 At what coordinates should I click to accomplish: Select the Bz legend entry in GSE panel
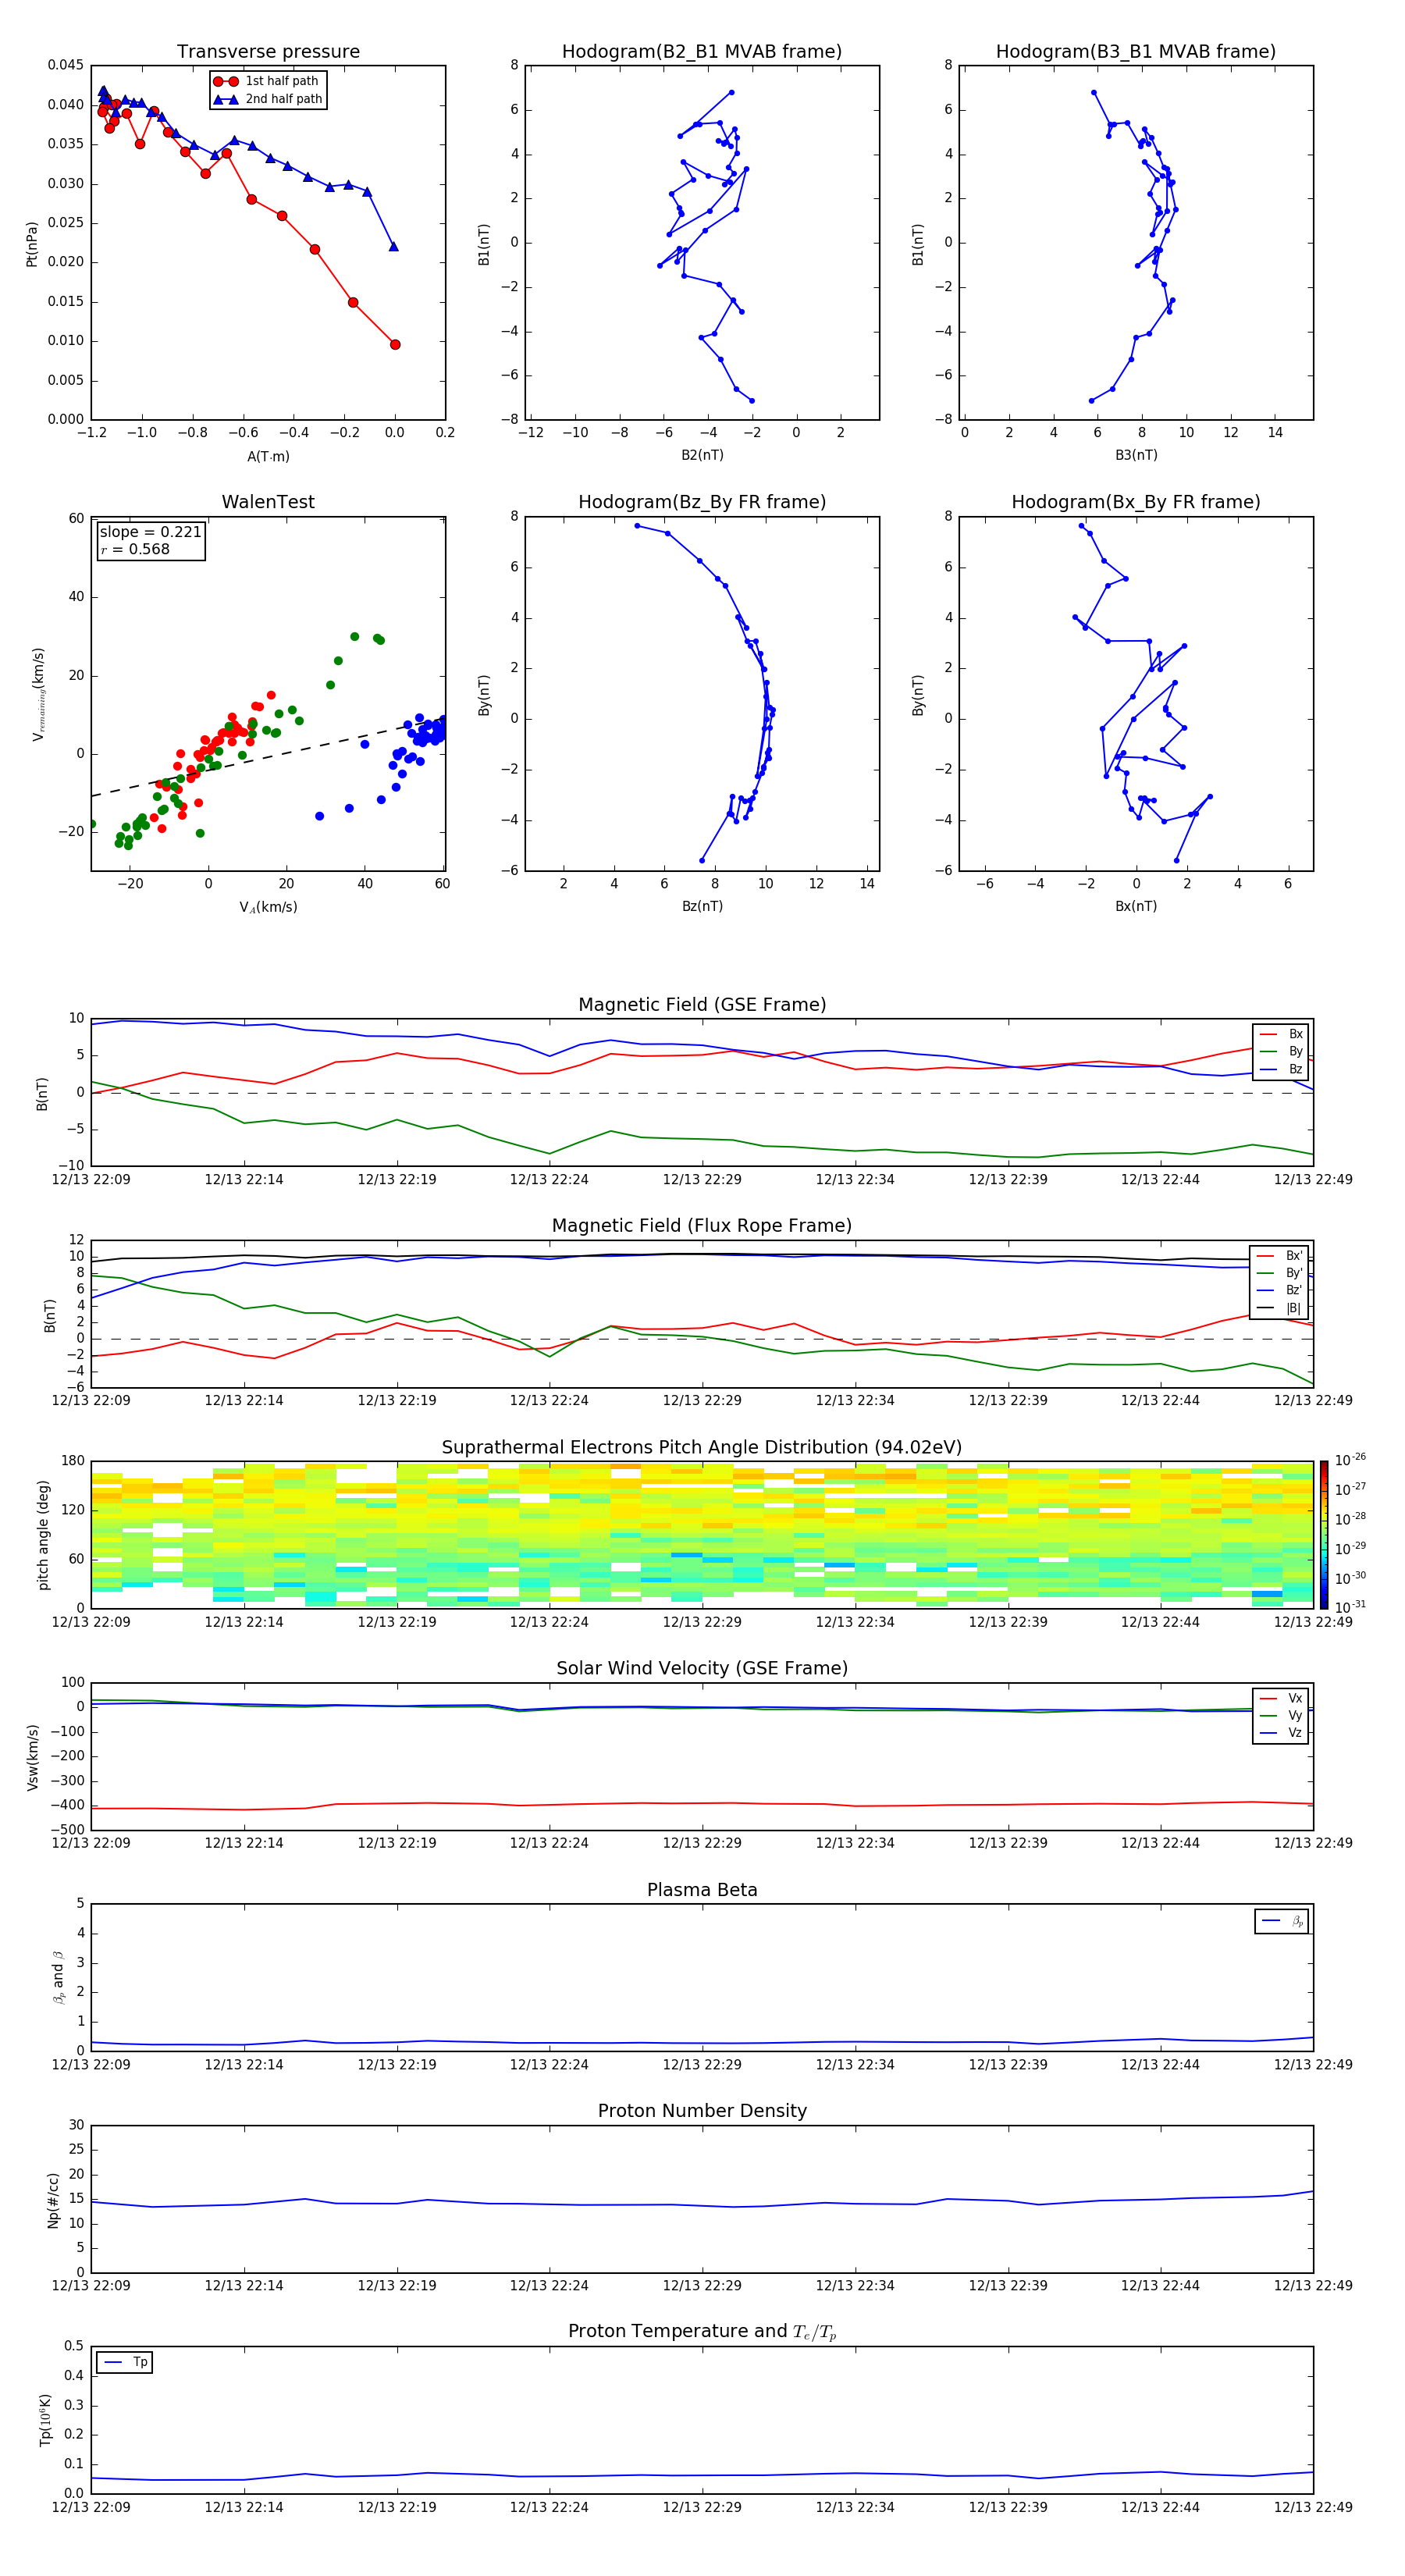click(1281, 1069)
